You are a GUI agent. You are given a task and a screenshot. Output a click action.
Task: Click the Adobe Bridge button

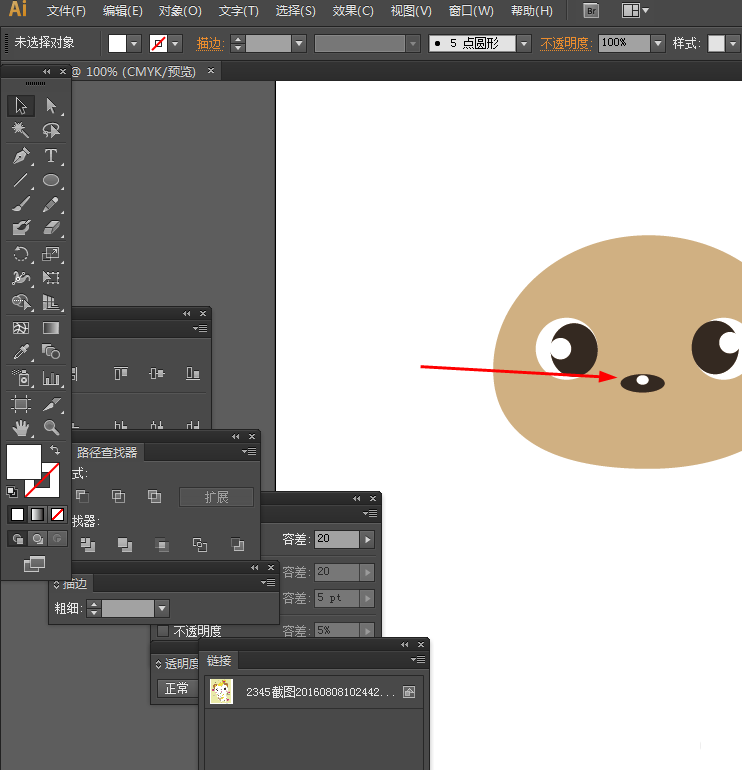click(x=591, y=11)
